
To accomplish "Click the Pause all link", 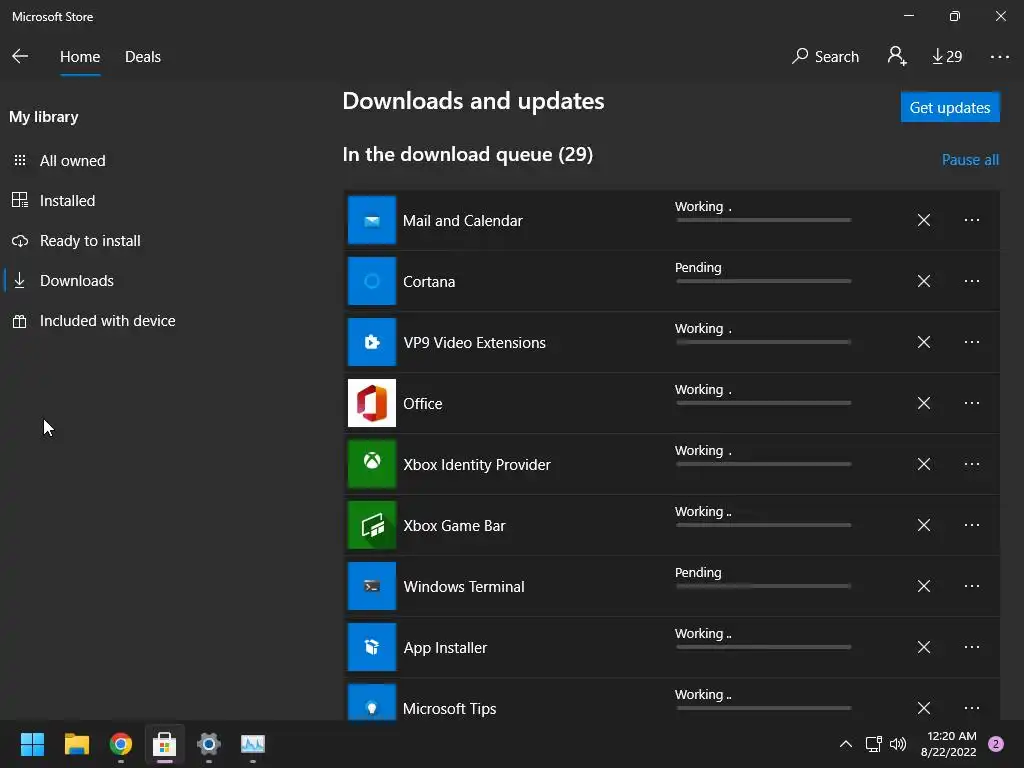I will (970, 160).
